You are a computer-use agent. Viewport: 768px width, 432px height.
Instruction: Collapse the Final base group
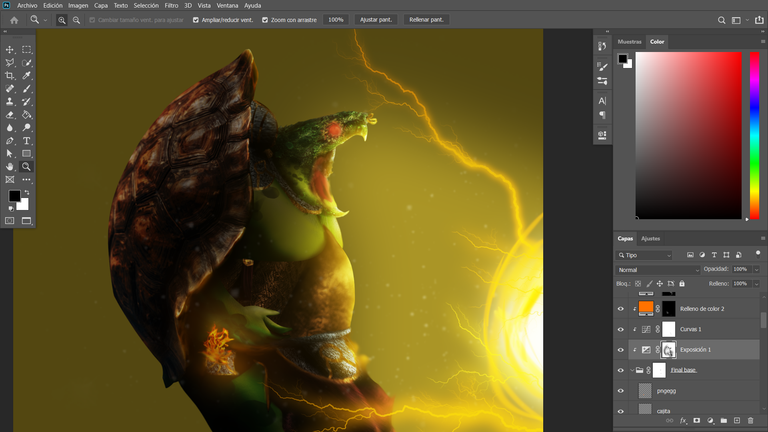tap(632, 370)
